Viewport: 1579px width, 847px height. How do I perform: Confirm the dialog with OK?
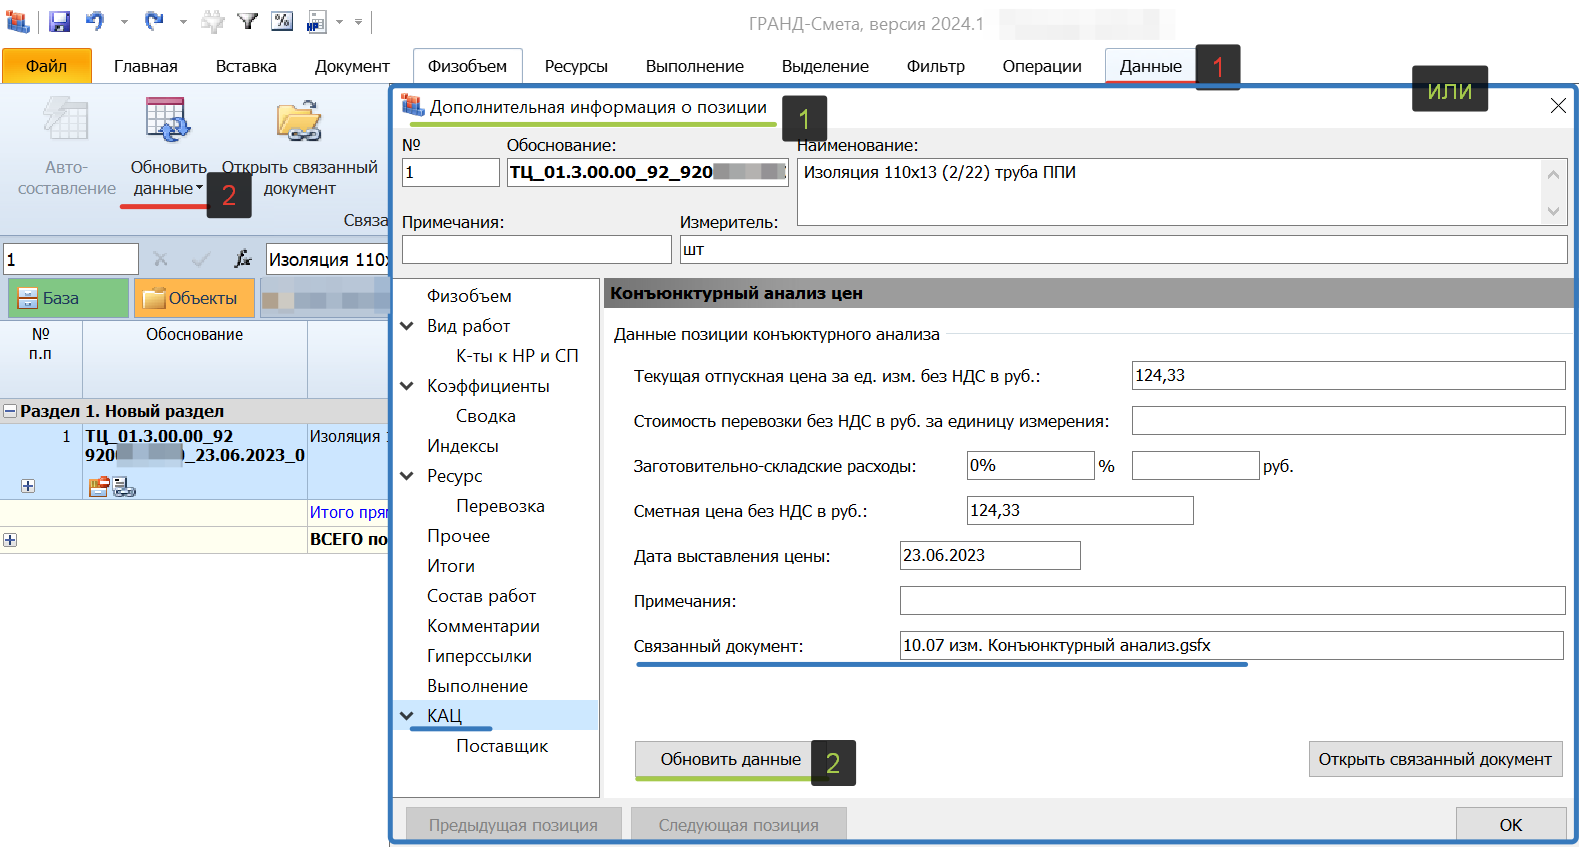pyautogui.click(x=1511, y=825)
